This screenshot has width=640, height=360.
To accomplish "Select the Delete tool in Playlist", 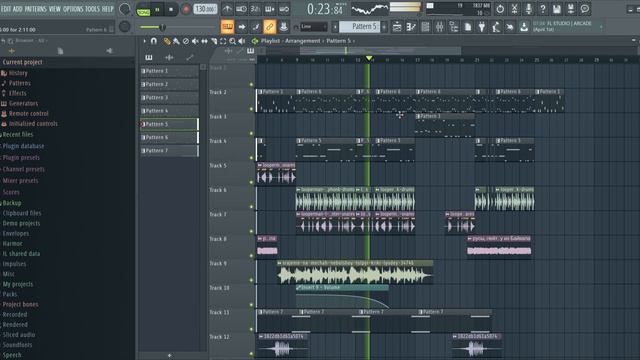I will [x=186, y=41].
